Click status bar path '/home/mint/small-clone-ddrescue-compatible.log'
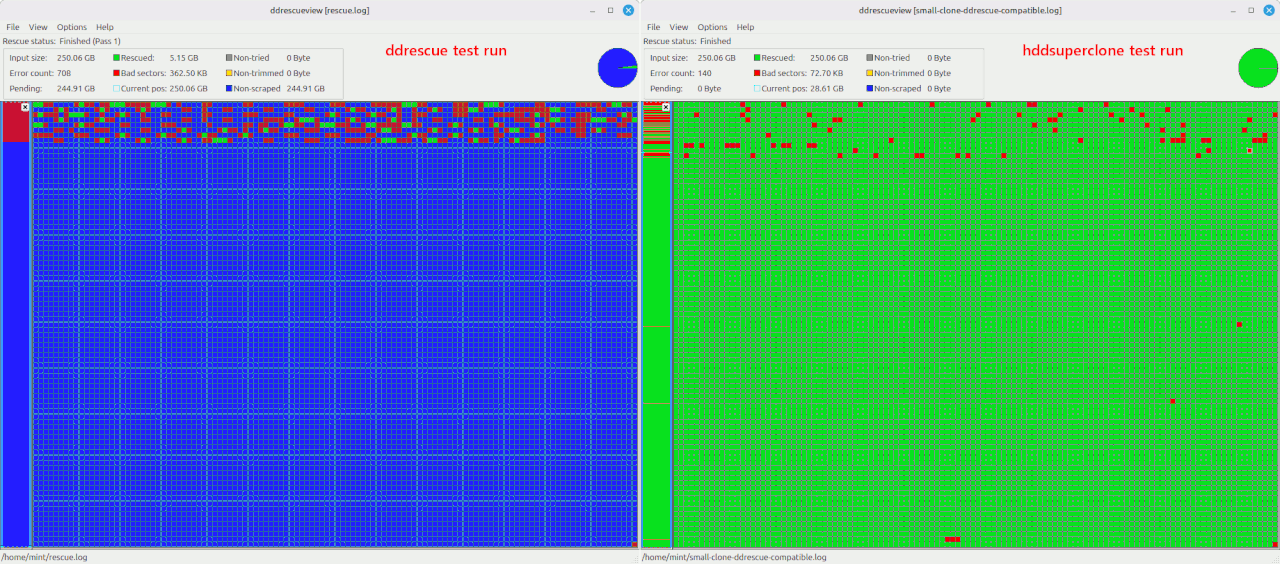Viewport: 1280px width, 564px height. pos(734,557)
